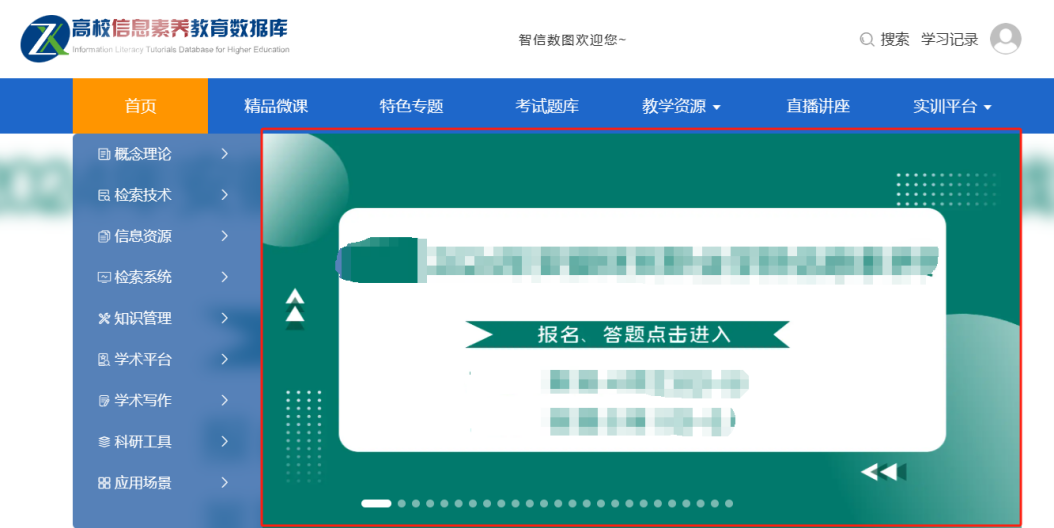Screen dimensions: 1054x528
Task: Expand the 概念理论 chevron arrow
Action: [x=225, y=154]
